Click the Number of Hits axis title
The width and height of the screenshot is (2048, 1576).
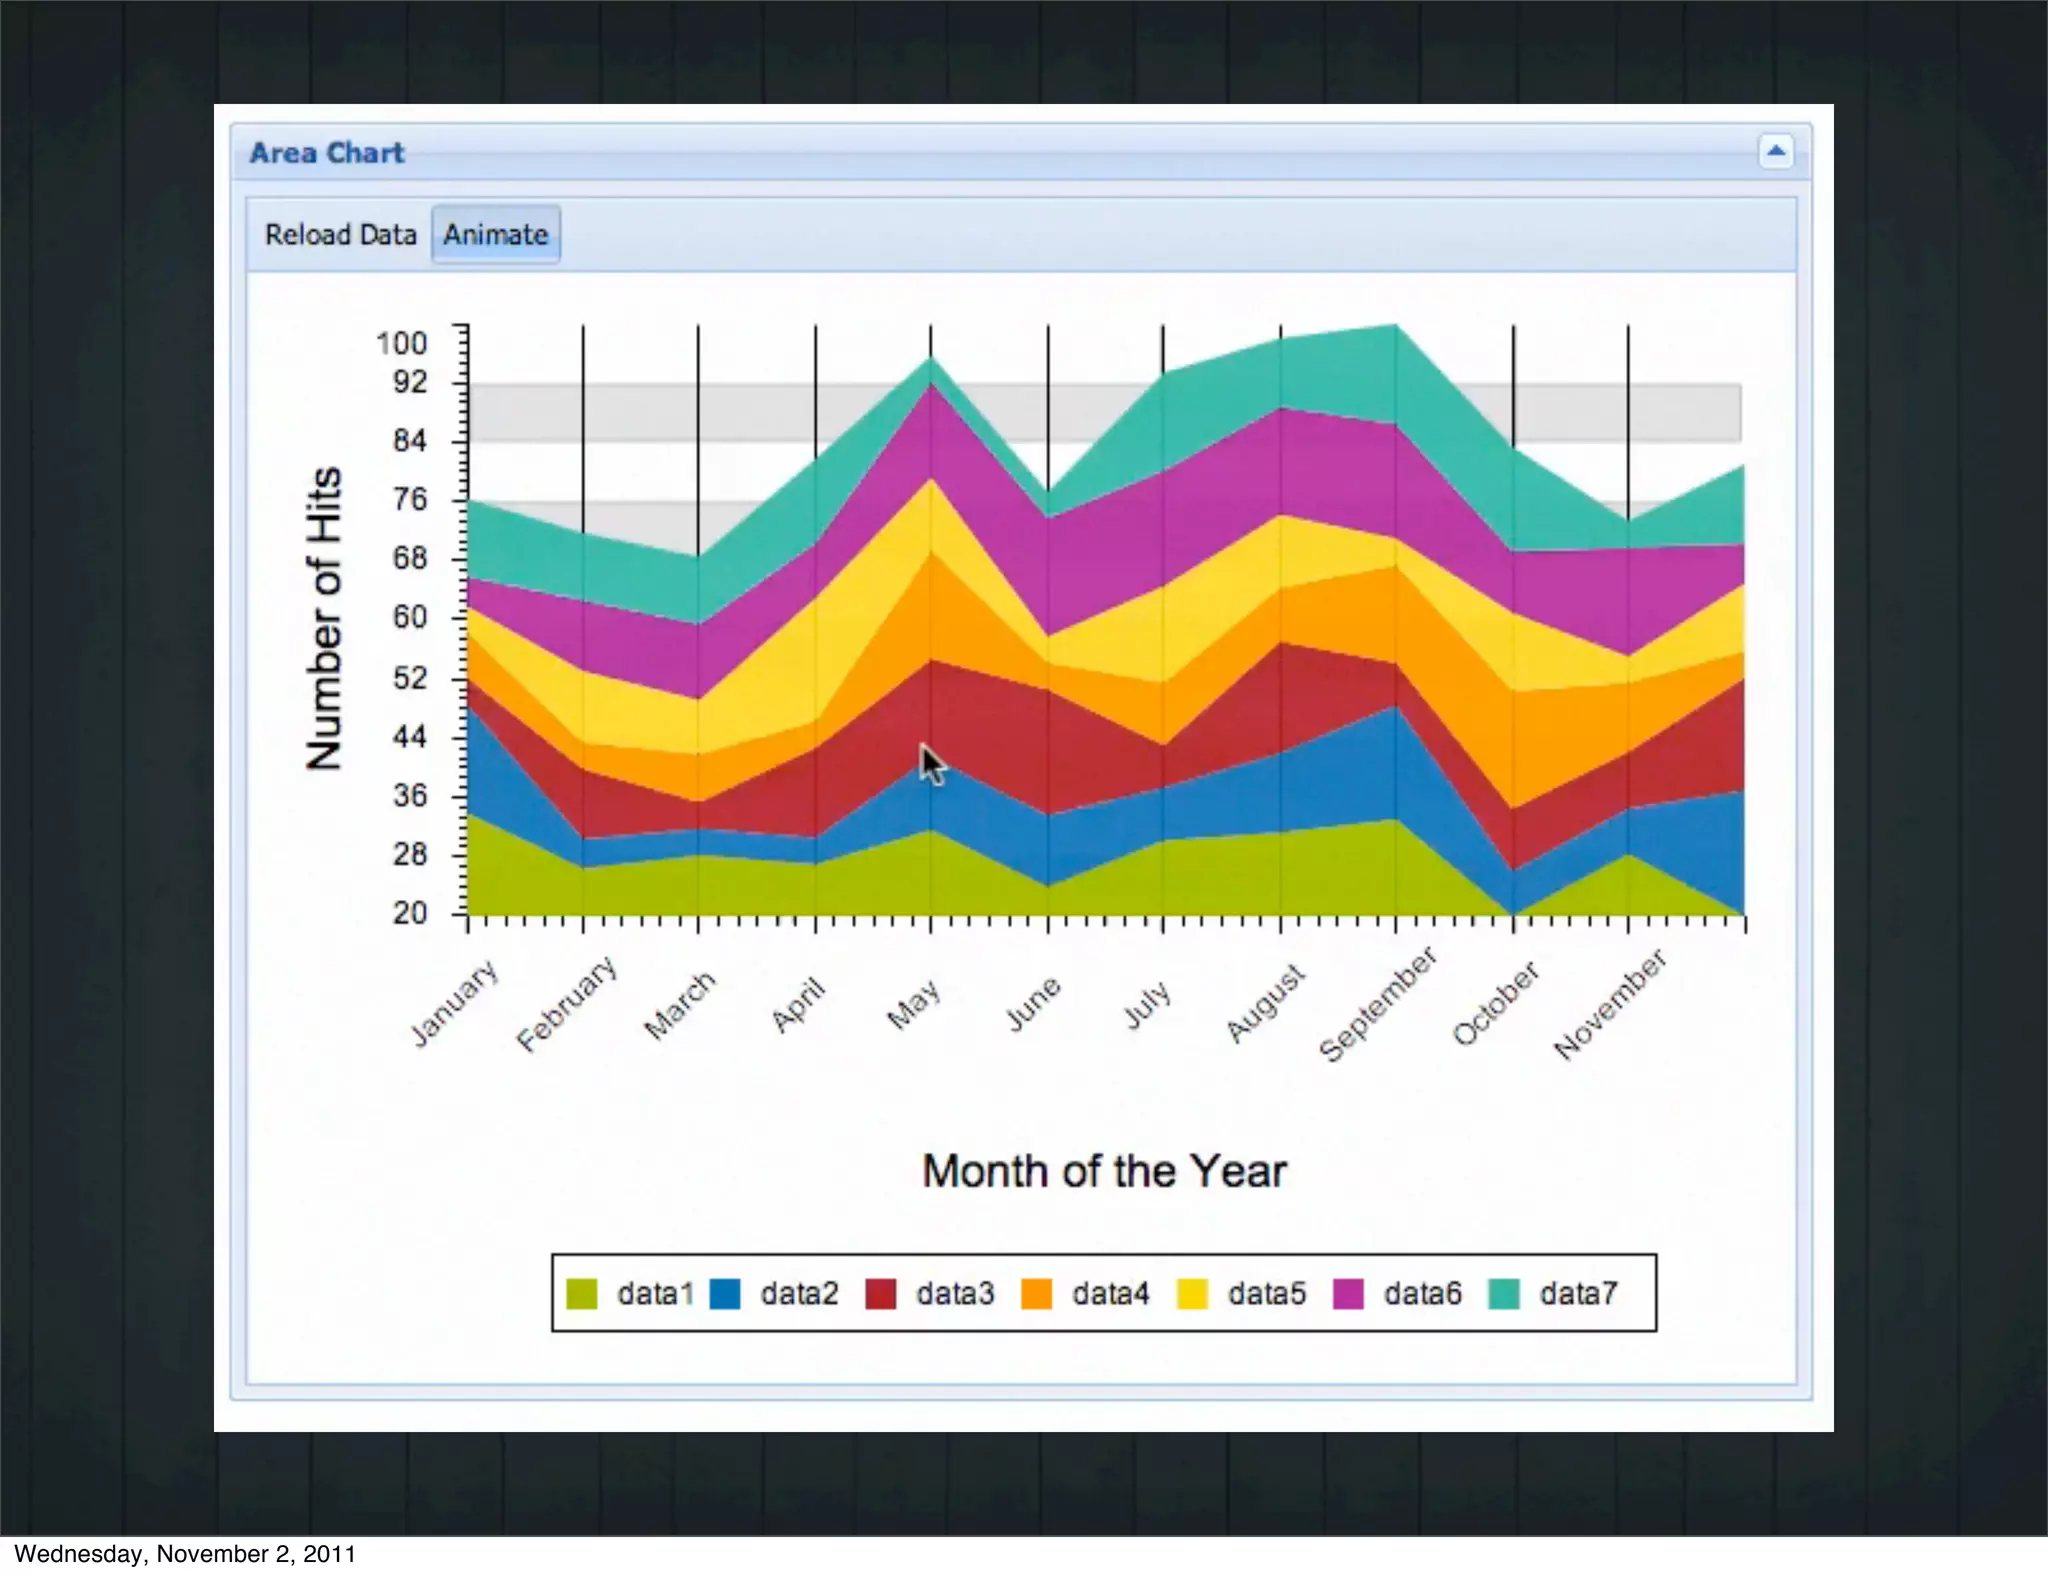pos(324,618)
